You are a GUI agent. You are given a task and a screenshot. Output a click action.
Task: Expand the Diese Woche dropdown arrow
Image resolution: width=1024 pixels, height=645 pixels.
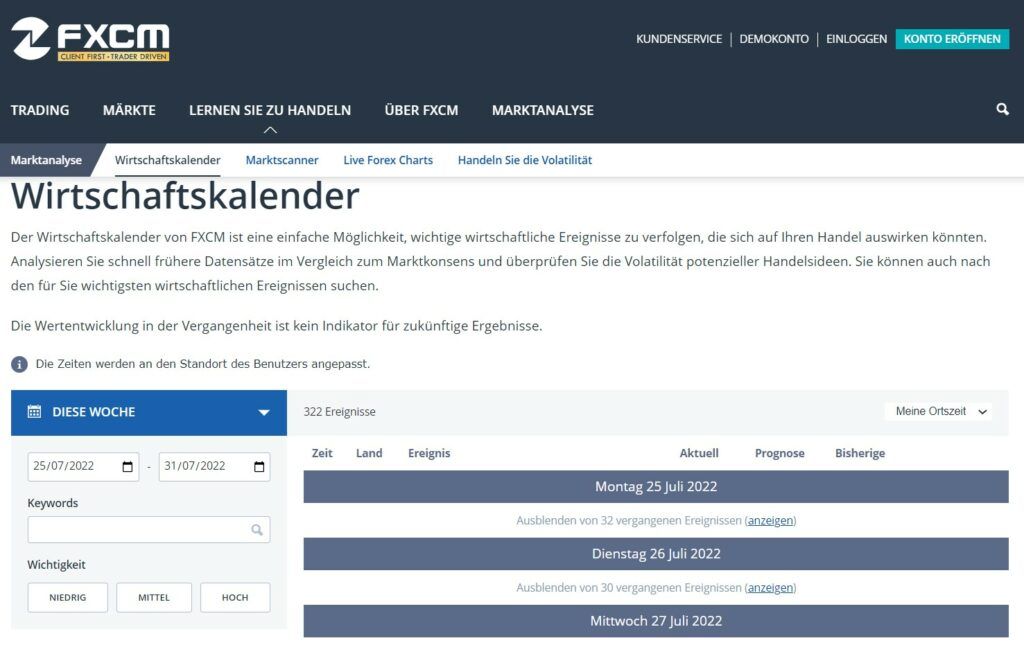[264, 412]
